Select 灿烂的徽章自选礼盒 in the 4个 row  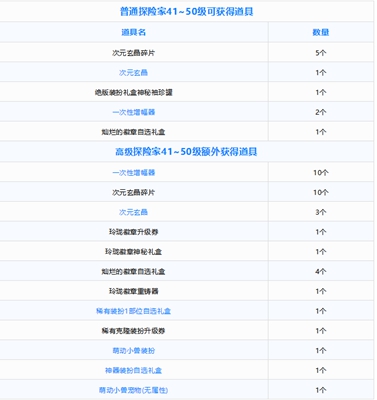(133, 271)
